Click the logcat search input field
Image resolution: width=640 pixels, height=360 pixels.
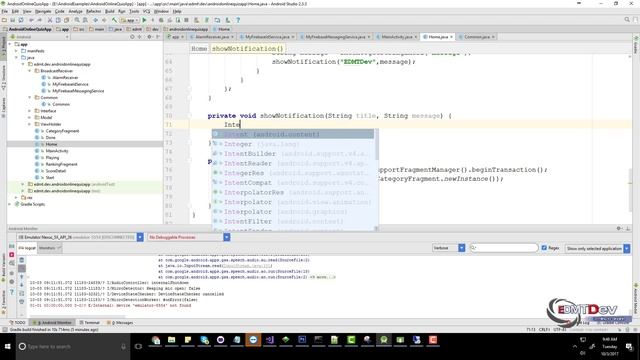[504, 248]
